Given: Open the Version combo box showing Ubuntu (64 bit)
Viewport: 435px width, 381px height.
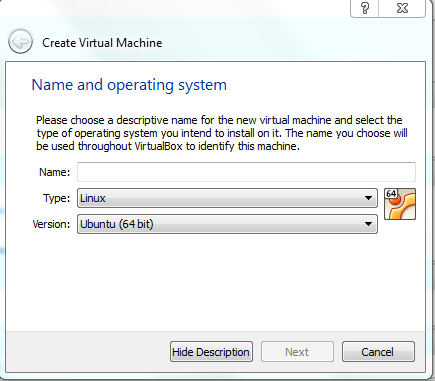Looking at the screenshot, I should tap(227, 224).
